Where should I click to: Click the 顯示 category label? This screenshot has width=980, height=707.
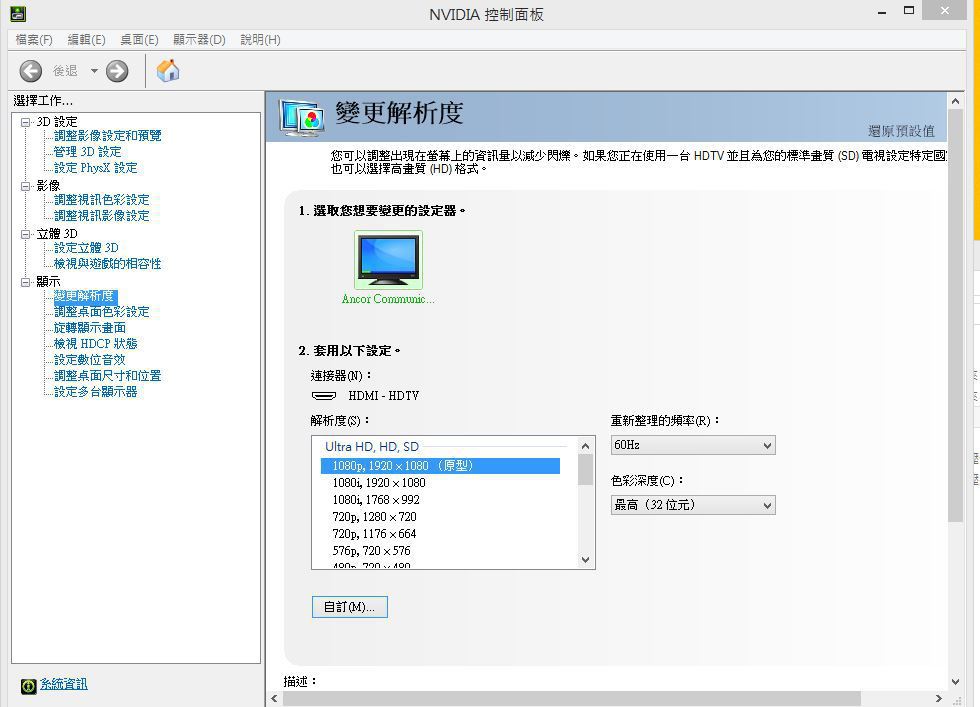pos(48,282)
